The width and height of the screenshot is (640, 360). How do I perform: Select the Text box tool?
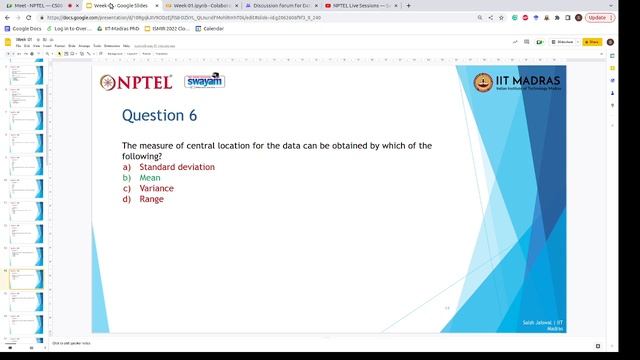(x=66, y=53)
